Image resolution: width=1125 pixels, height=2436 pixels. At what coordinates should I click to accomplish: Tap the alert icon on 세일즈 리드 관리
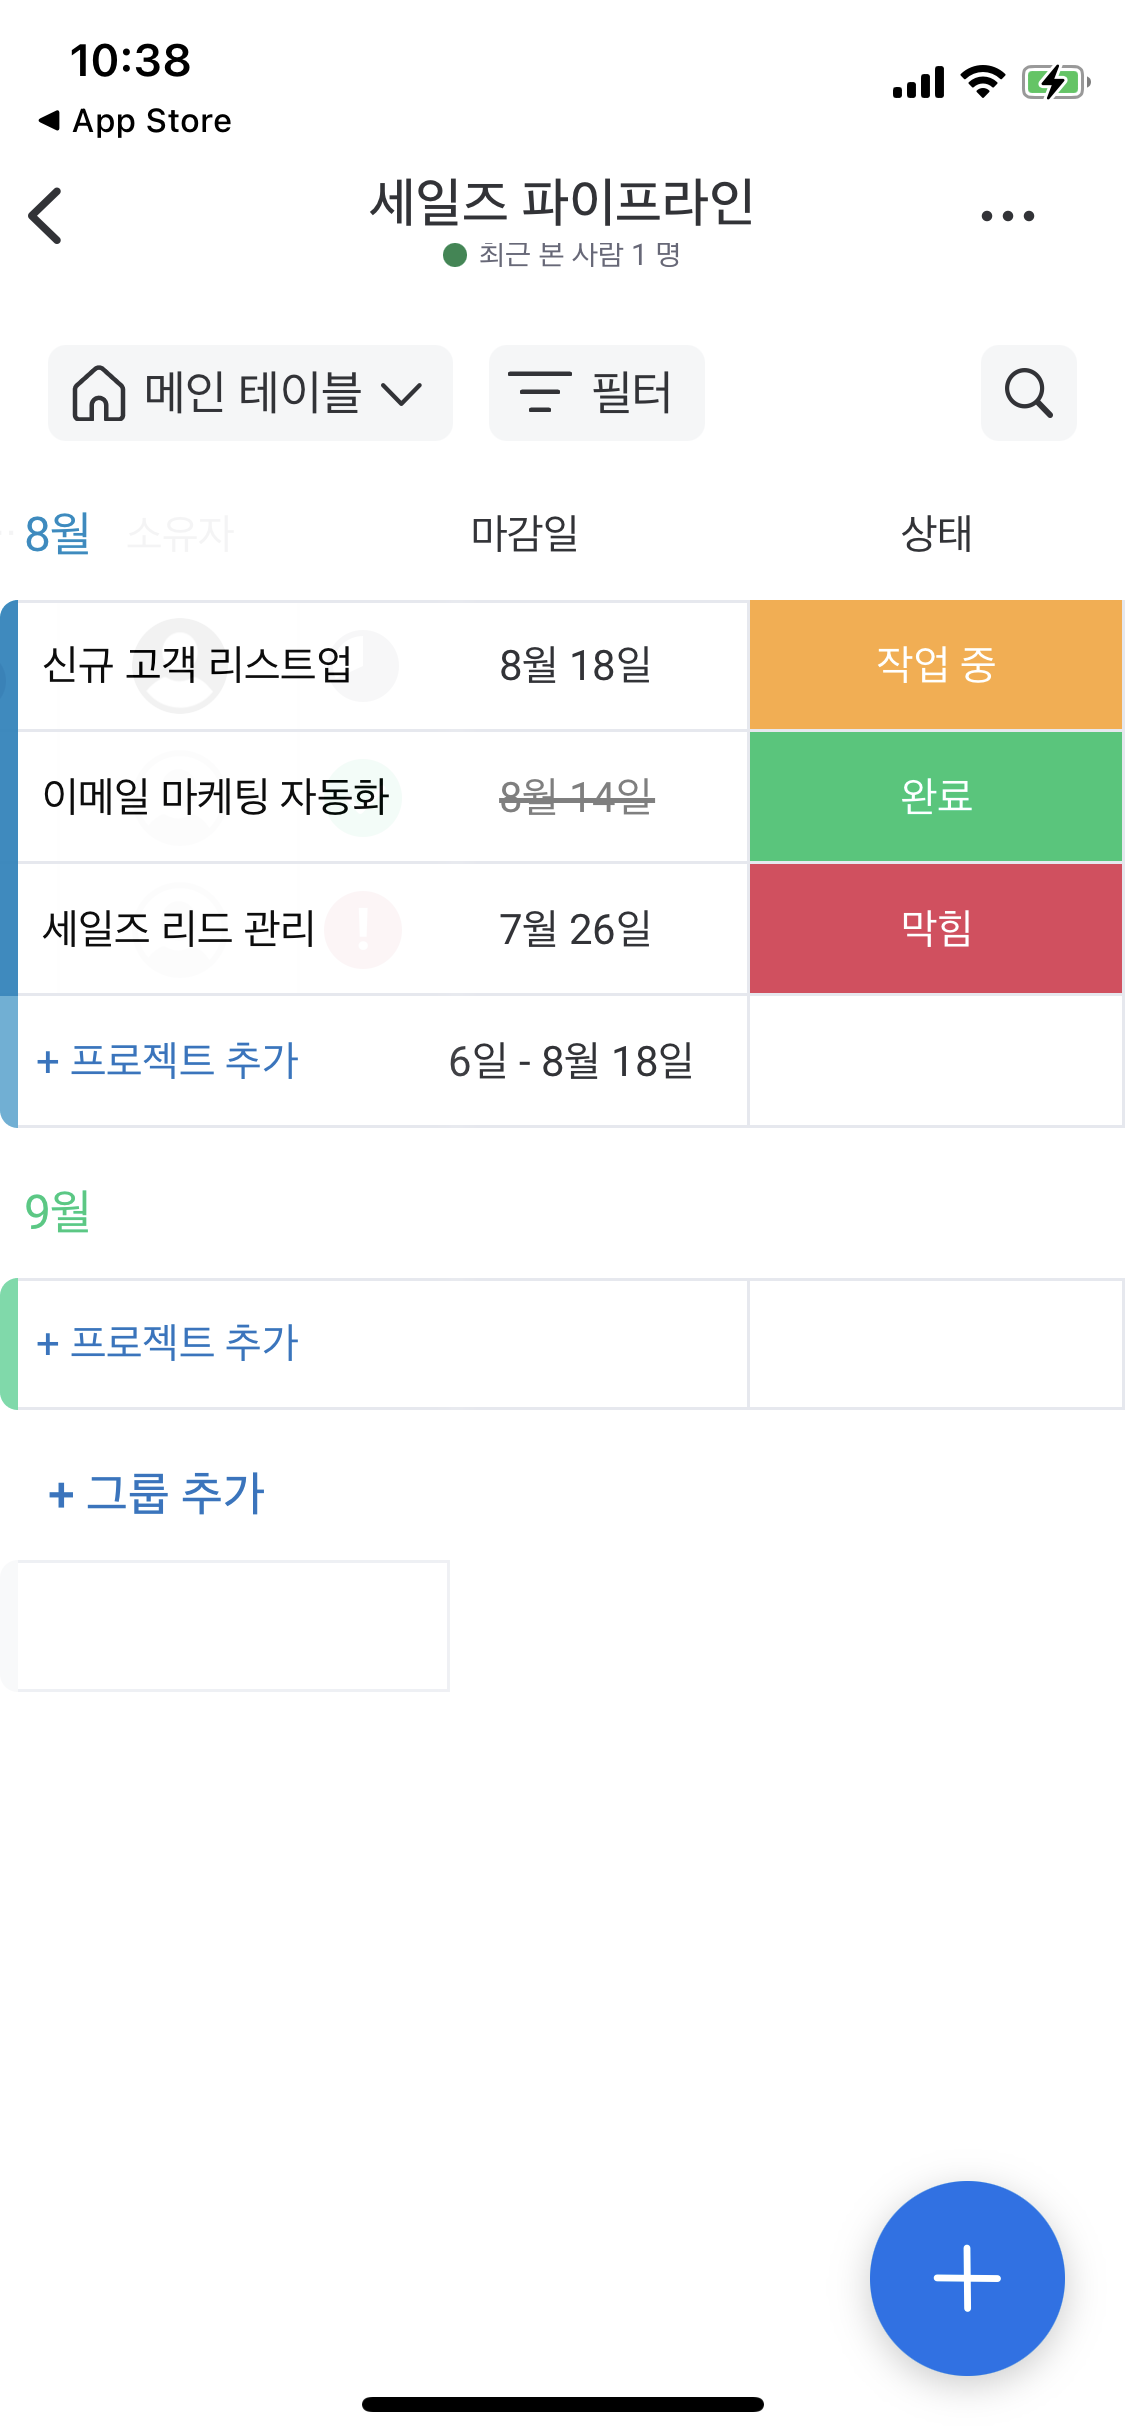363,929
